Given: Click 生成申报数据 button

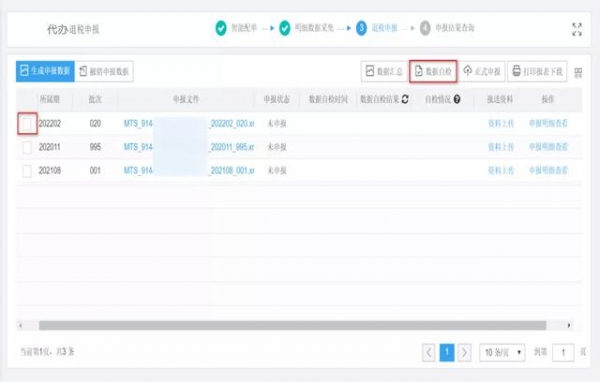Looking at the screenshot, I should (x=45, y=71).
